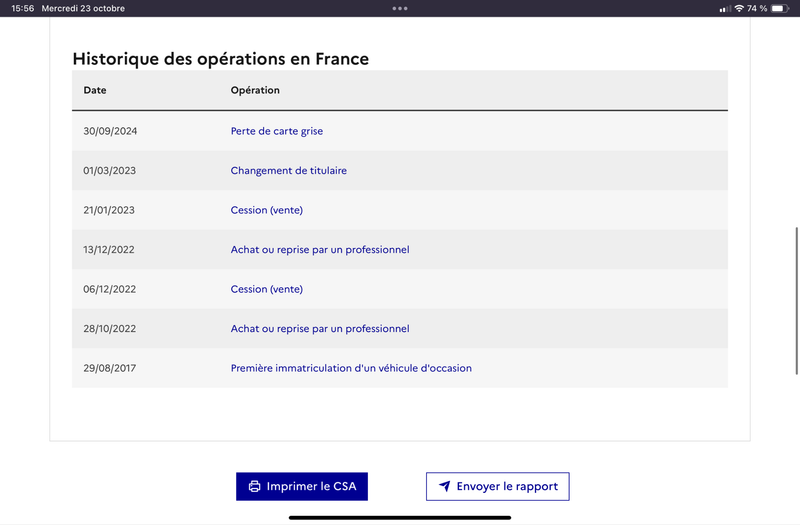Tap the cellular signal bars icon

click(725, 9)
